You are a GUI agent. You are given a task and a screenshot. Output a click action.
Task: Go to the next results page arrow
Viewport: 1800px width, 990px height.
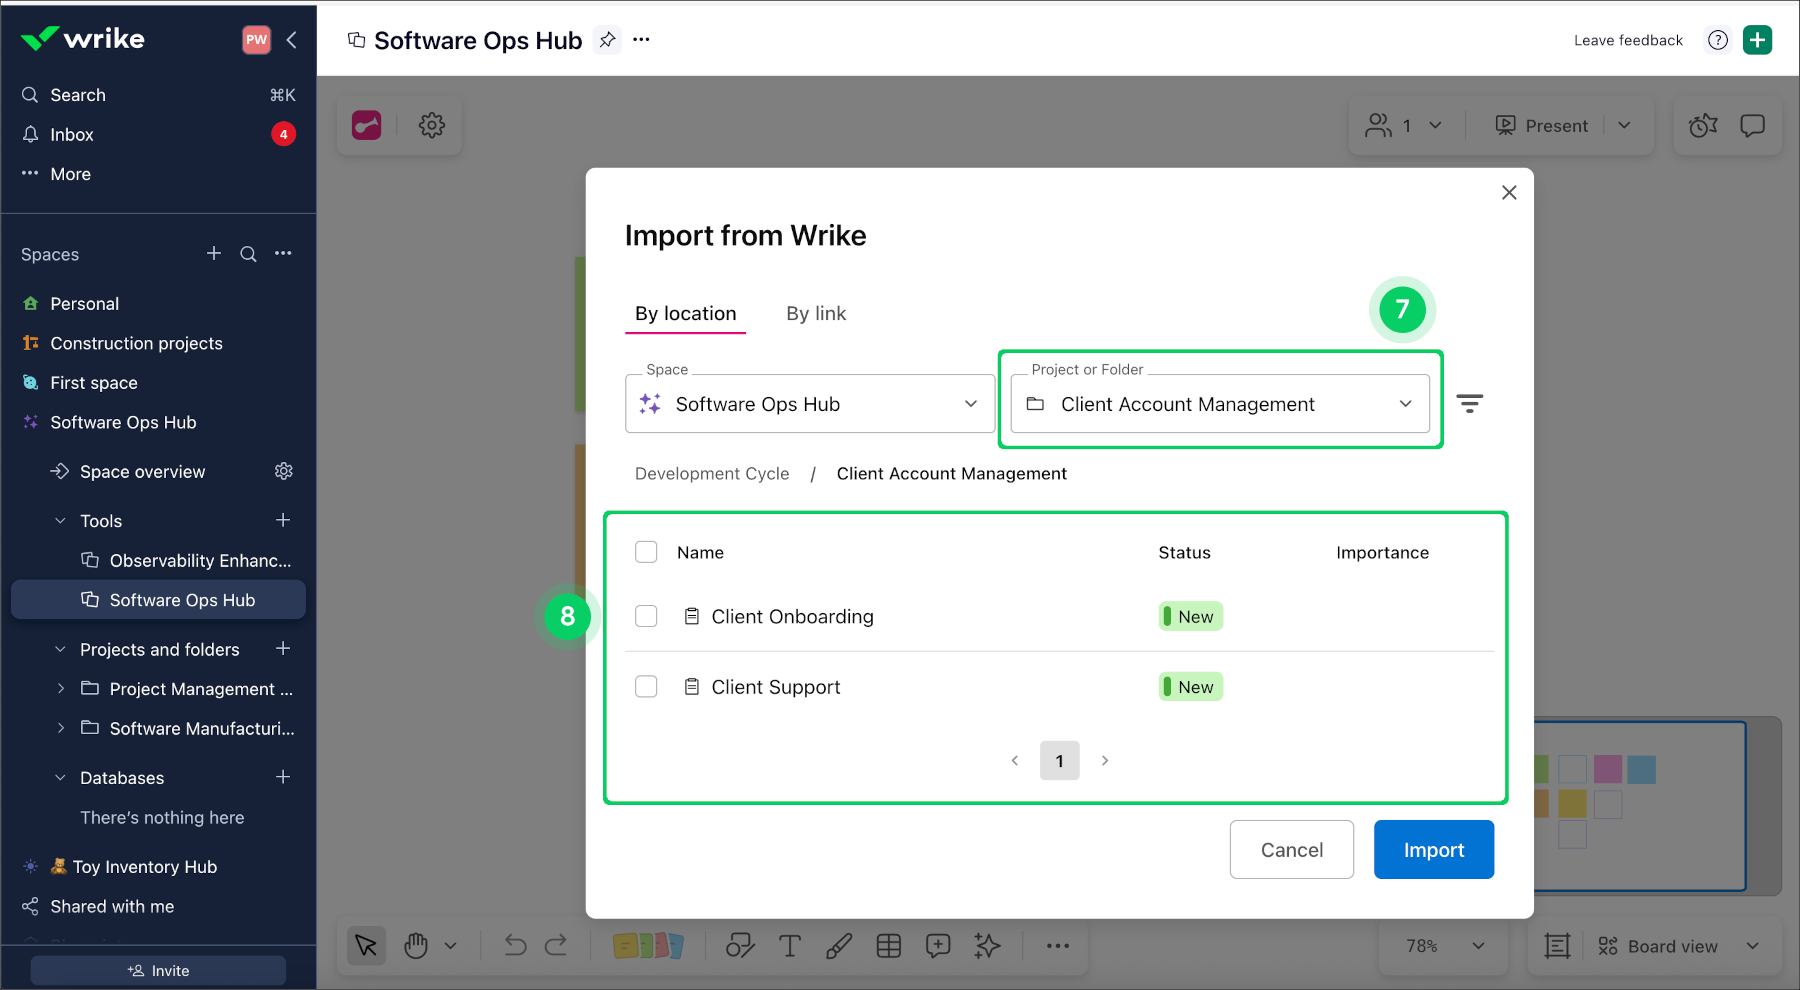coord(1105,760)
